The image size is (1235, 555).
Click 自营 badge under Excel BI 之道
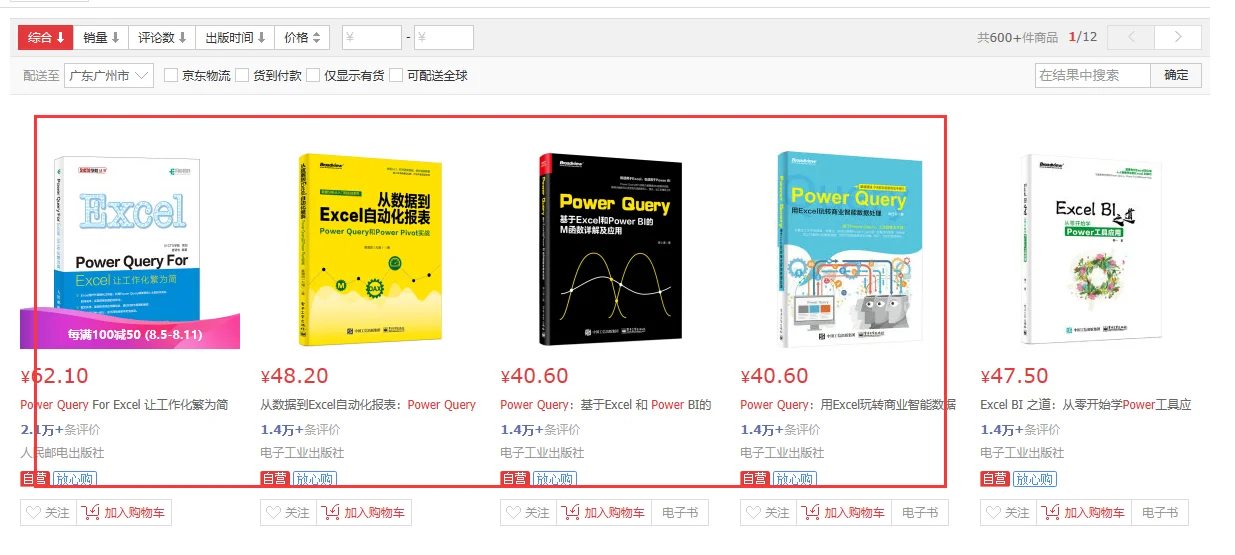(994, 479)
